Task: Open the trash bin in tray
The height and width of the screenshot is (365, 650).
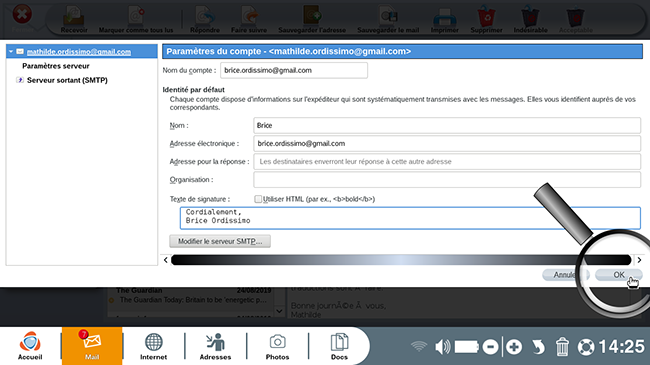Action: (562, 347)
